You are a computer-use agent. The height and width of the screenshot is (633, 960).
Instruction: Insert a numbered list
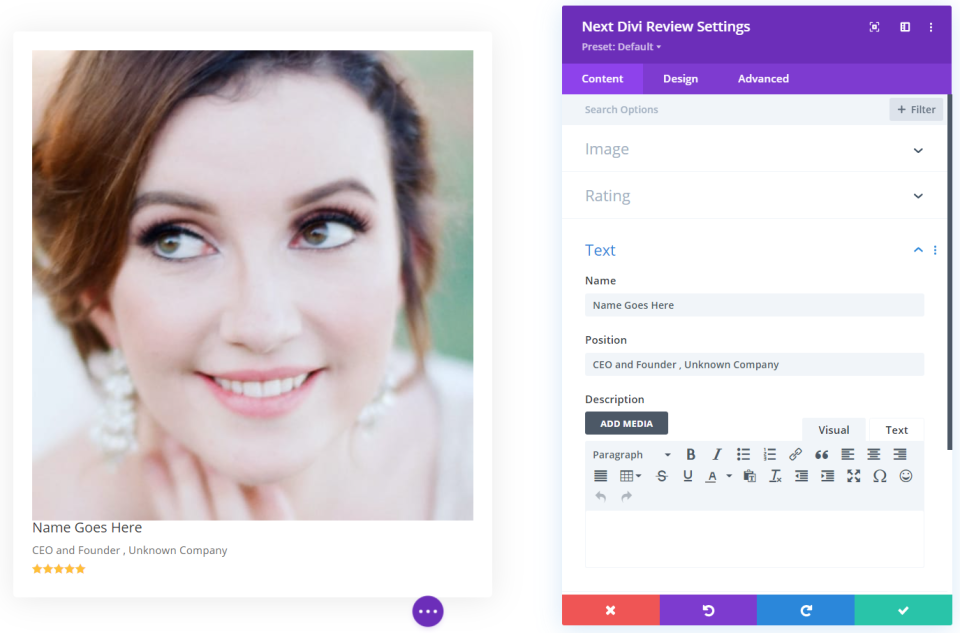pos(770,454)
